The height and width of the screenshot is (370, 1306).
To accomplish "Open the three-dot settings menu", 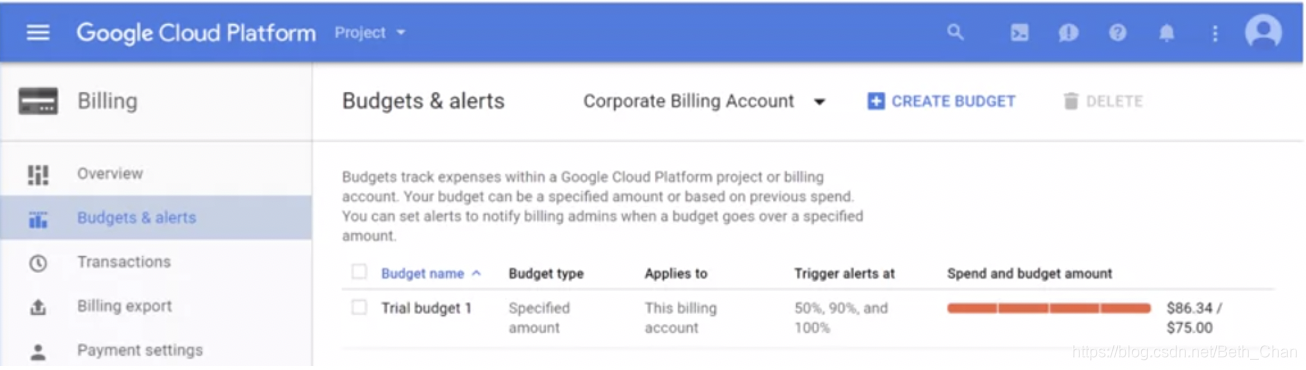I will pos(1215,33).
